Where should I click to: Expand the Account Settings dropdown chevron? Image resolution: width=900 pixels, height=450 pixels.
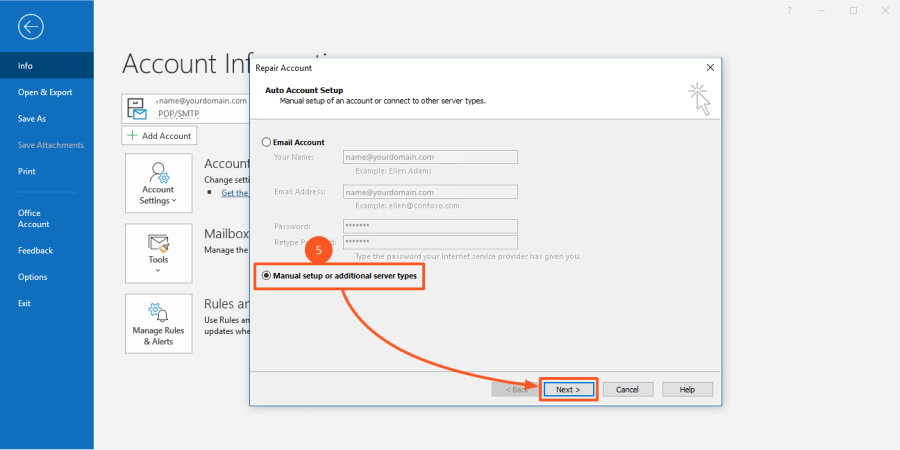175,201
